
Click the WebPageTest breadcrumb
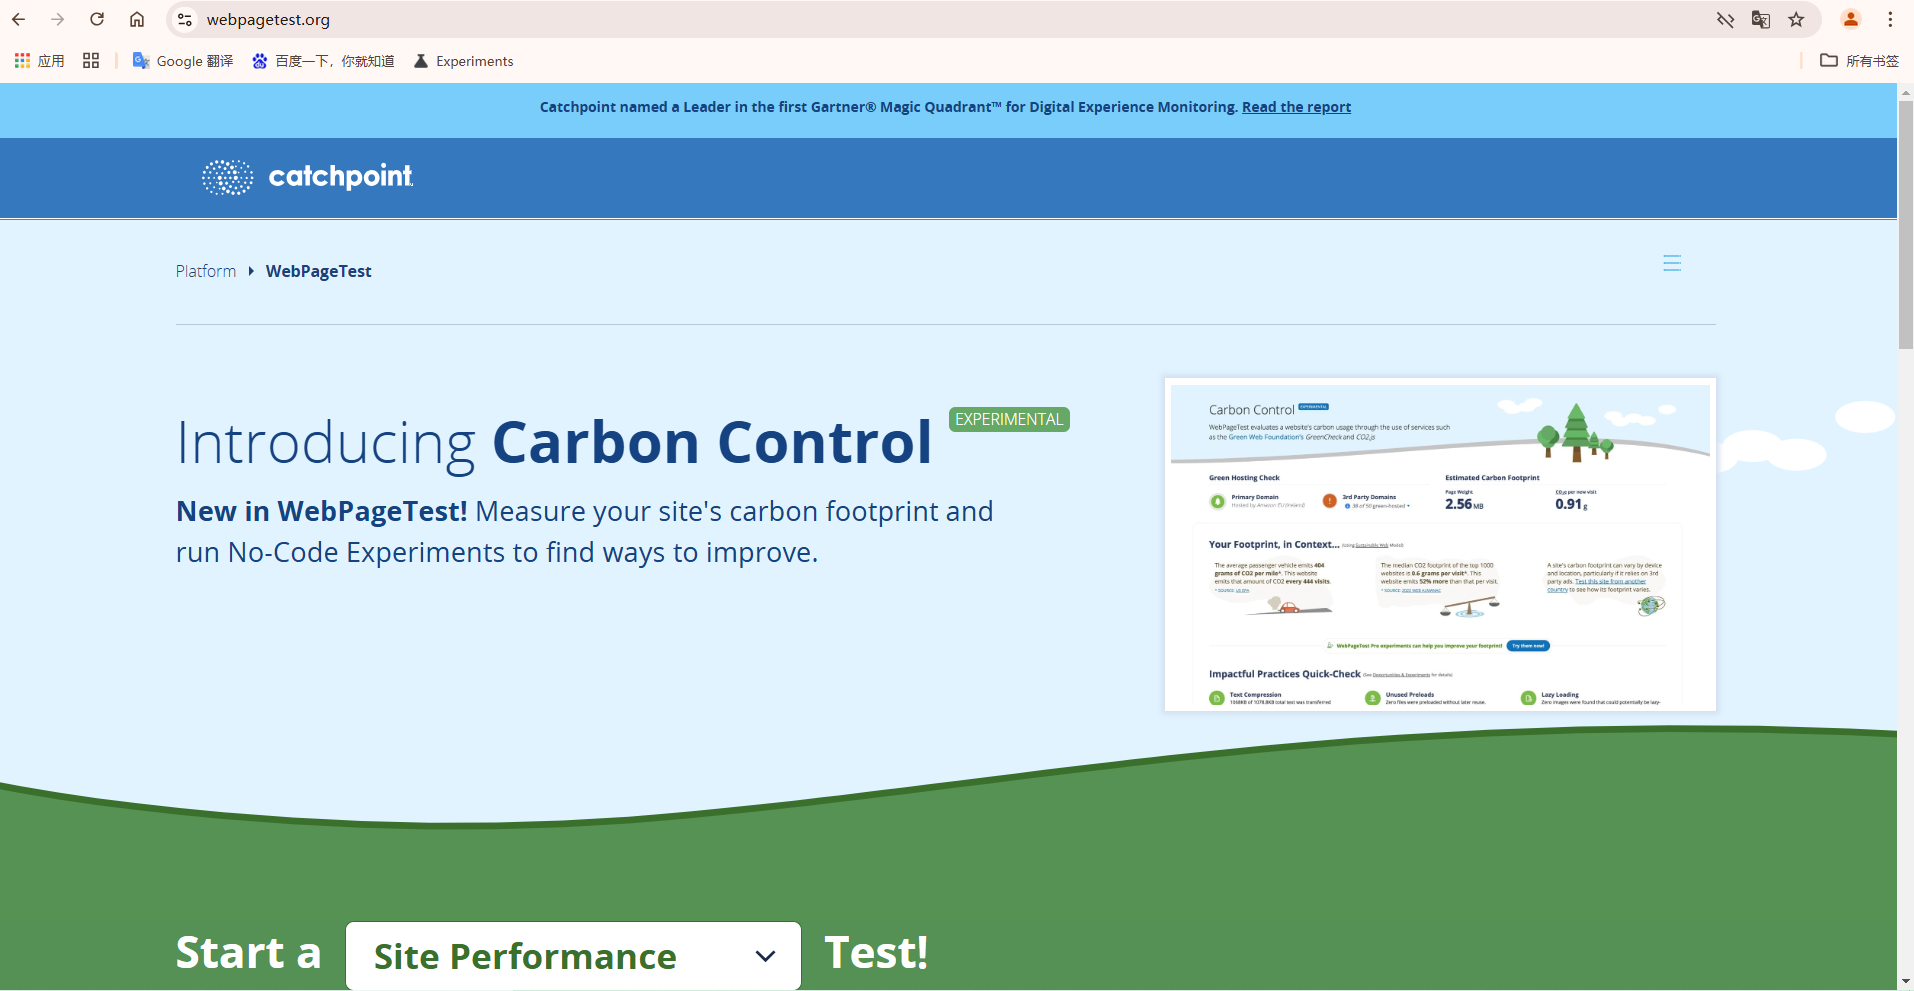(x=319, y=271)
